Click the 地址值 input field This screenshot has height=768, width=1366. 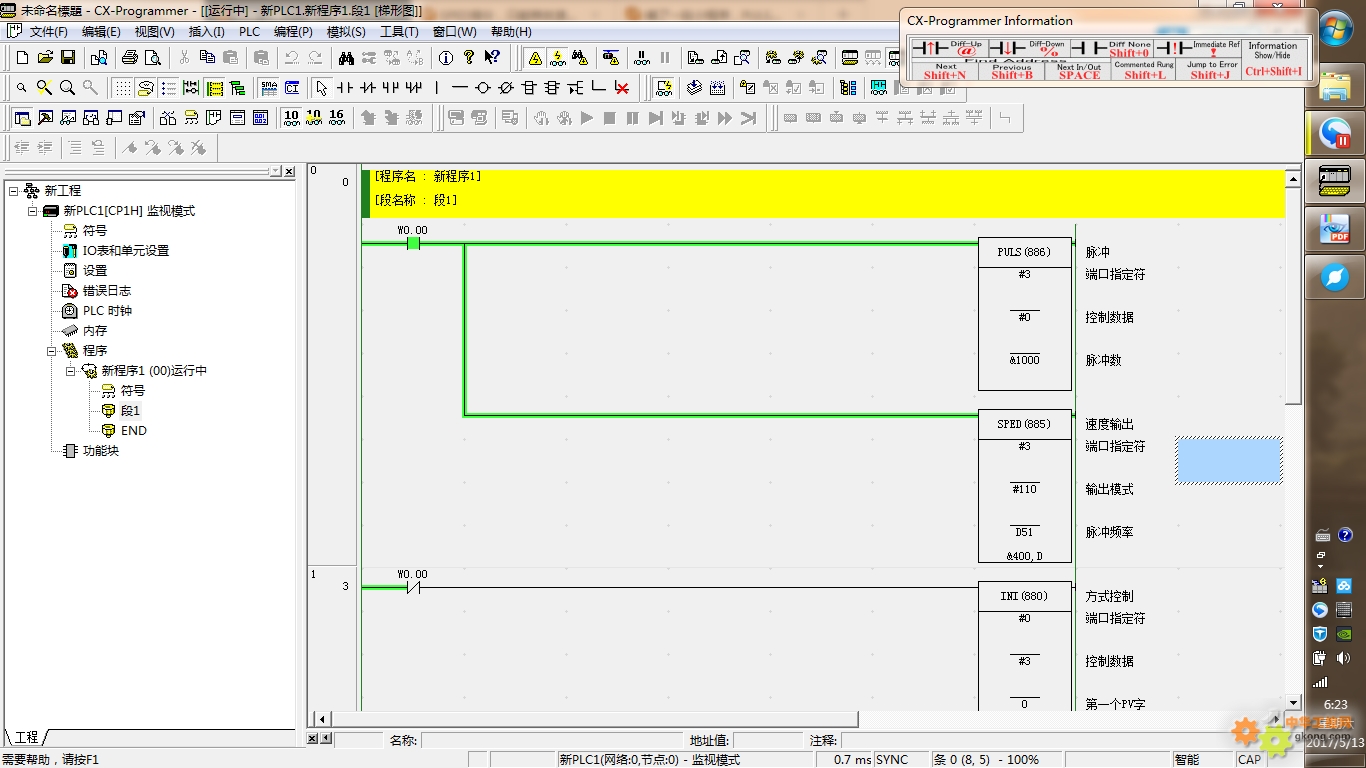(x=768, y=740)
